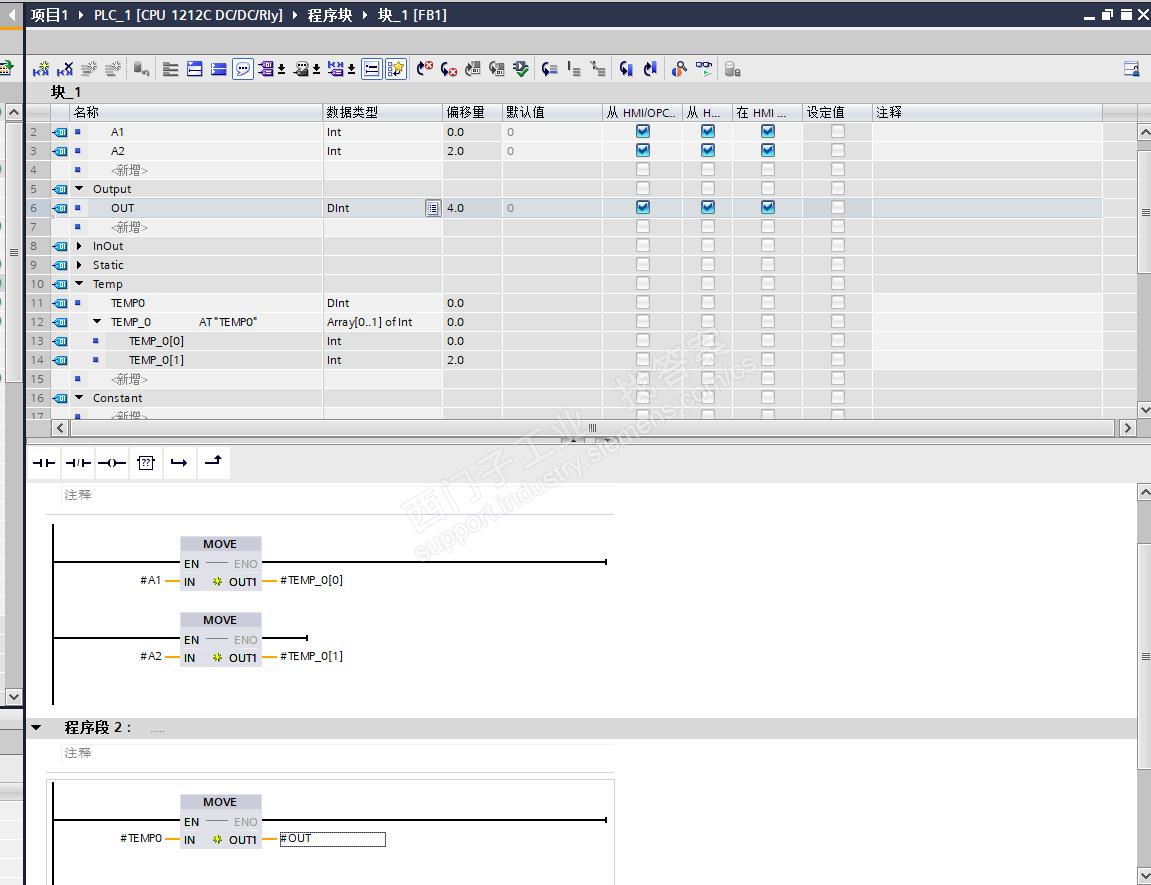
Task: Insert a new network using toolbar icon
Action: pos(41,69)
